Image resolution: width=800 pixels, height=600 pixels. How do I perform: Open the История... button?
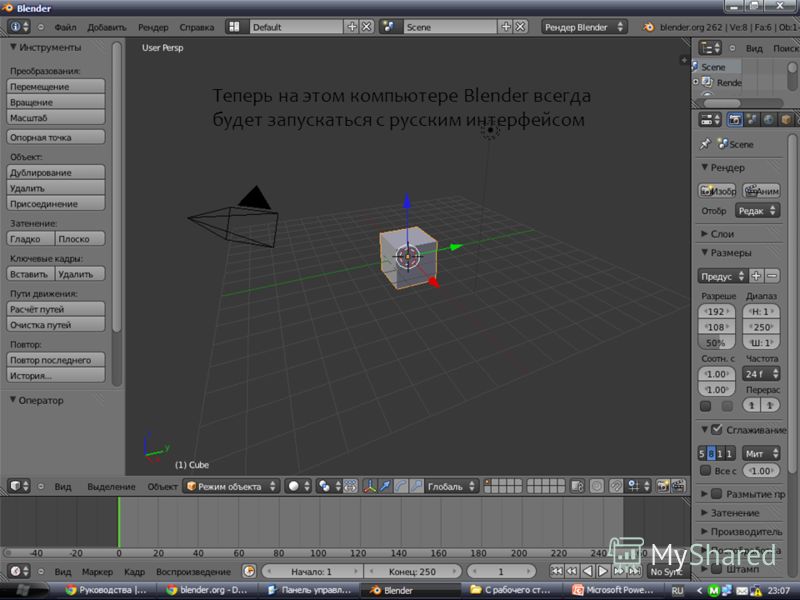point(56,376)
